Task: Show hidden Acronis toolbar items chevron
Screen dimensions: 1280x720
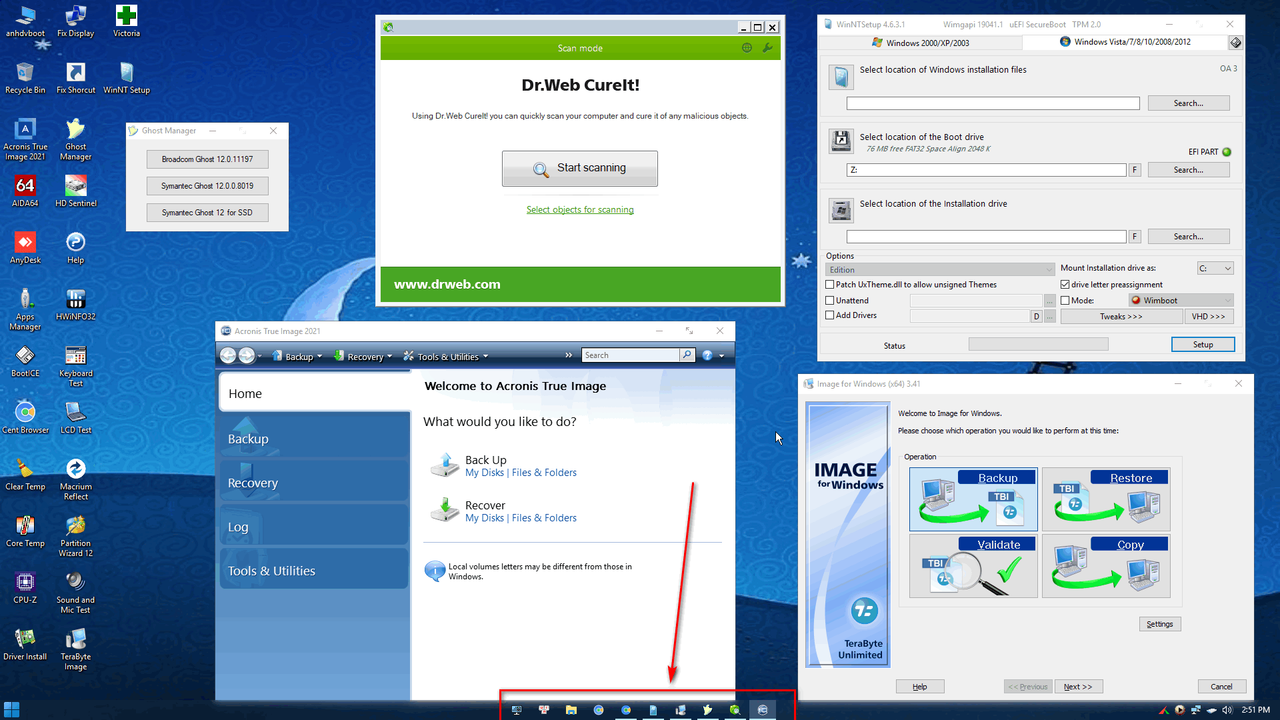Action: [569, 355]
